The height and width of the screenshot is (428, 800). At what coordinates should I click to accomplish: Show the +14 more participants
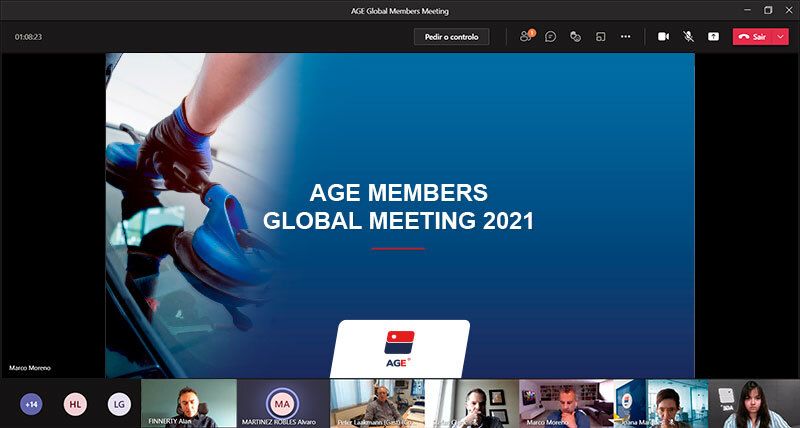(x=32, y=405)
